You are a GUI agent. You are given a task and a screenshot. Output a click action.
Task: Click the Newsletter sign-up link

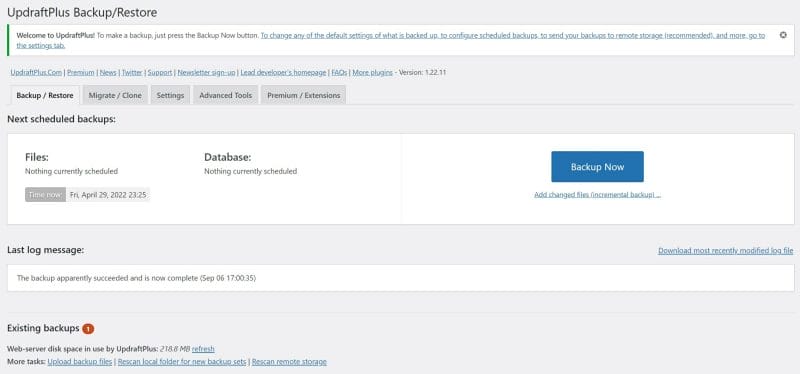[207, 72]
